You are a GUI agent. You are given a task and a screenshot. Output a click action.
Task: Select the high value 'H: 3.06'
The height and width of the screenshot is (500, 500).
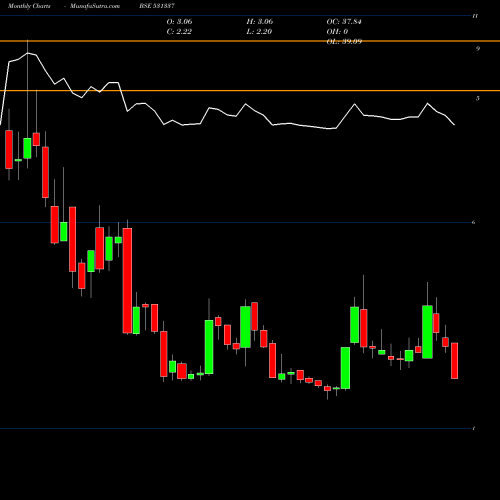tap(260, 22)
